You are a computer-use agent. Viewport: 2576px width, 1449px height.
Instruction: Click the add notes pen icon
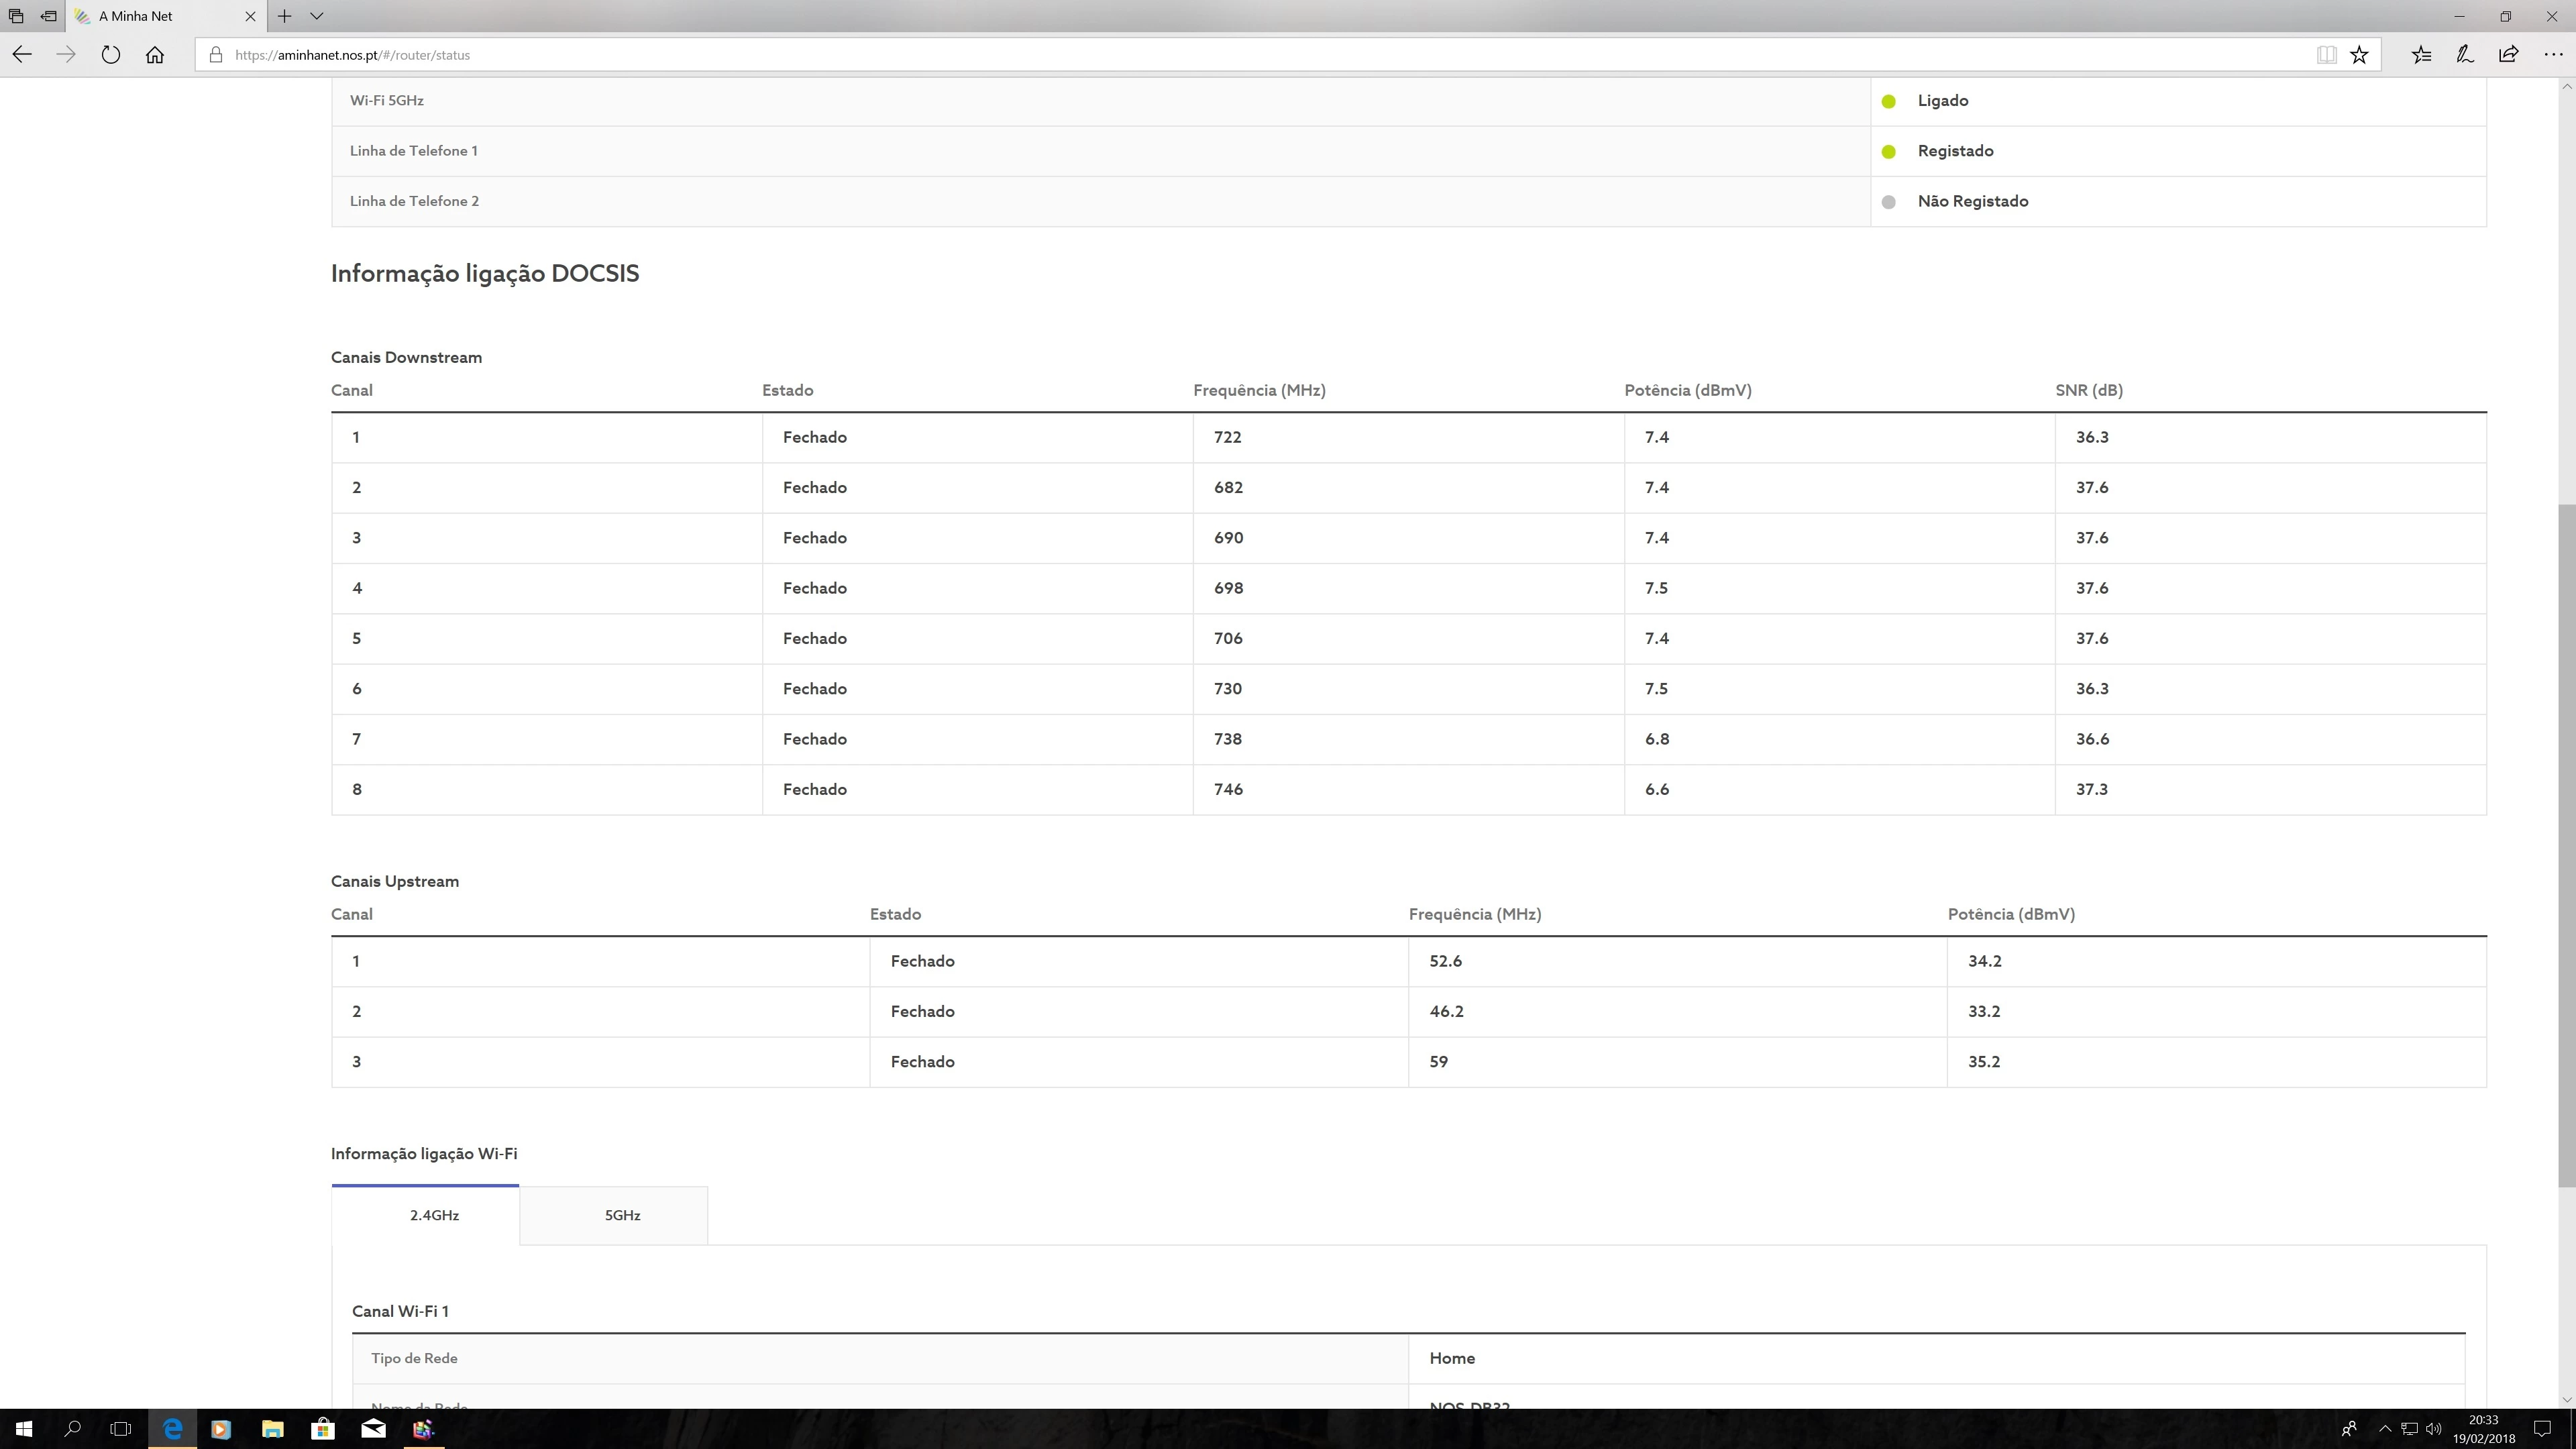[2465, 55]
